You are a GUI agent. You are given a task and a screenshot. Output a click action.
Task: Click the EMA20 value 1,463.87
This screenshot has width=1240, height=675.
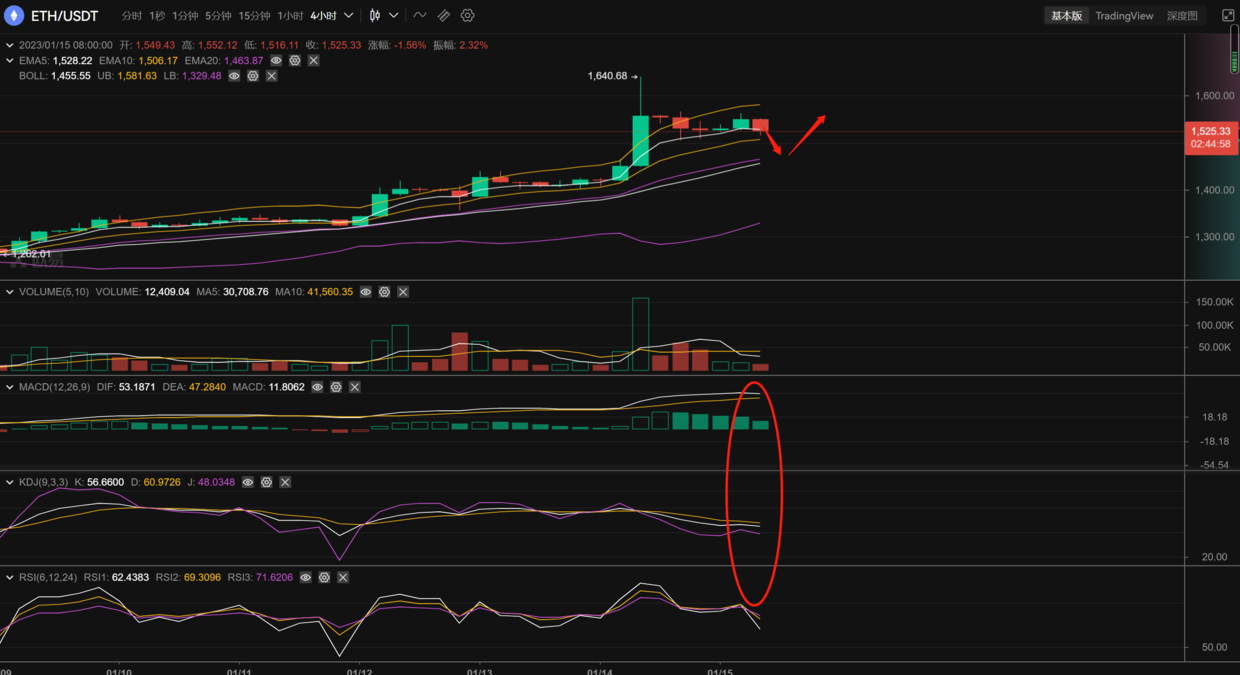(243, 61)
